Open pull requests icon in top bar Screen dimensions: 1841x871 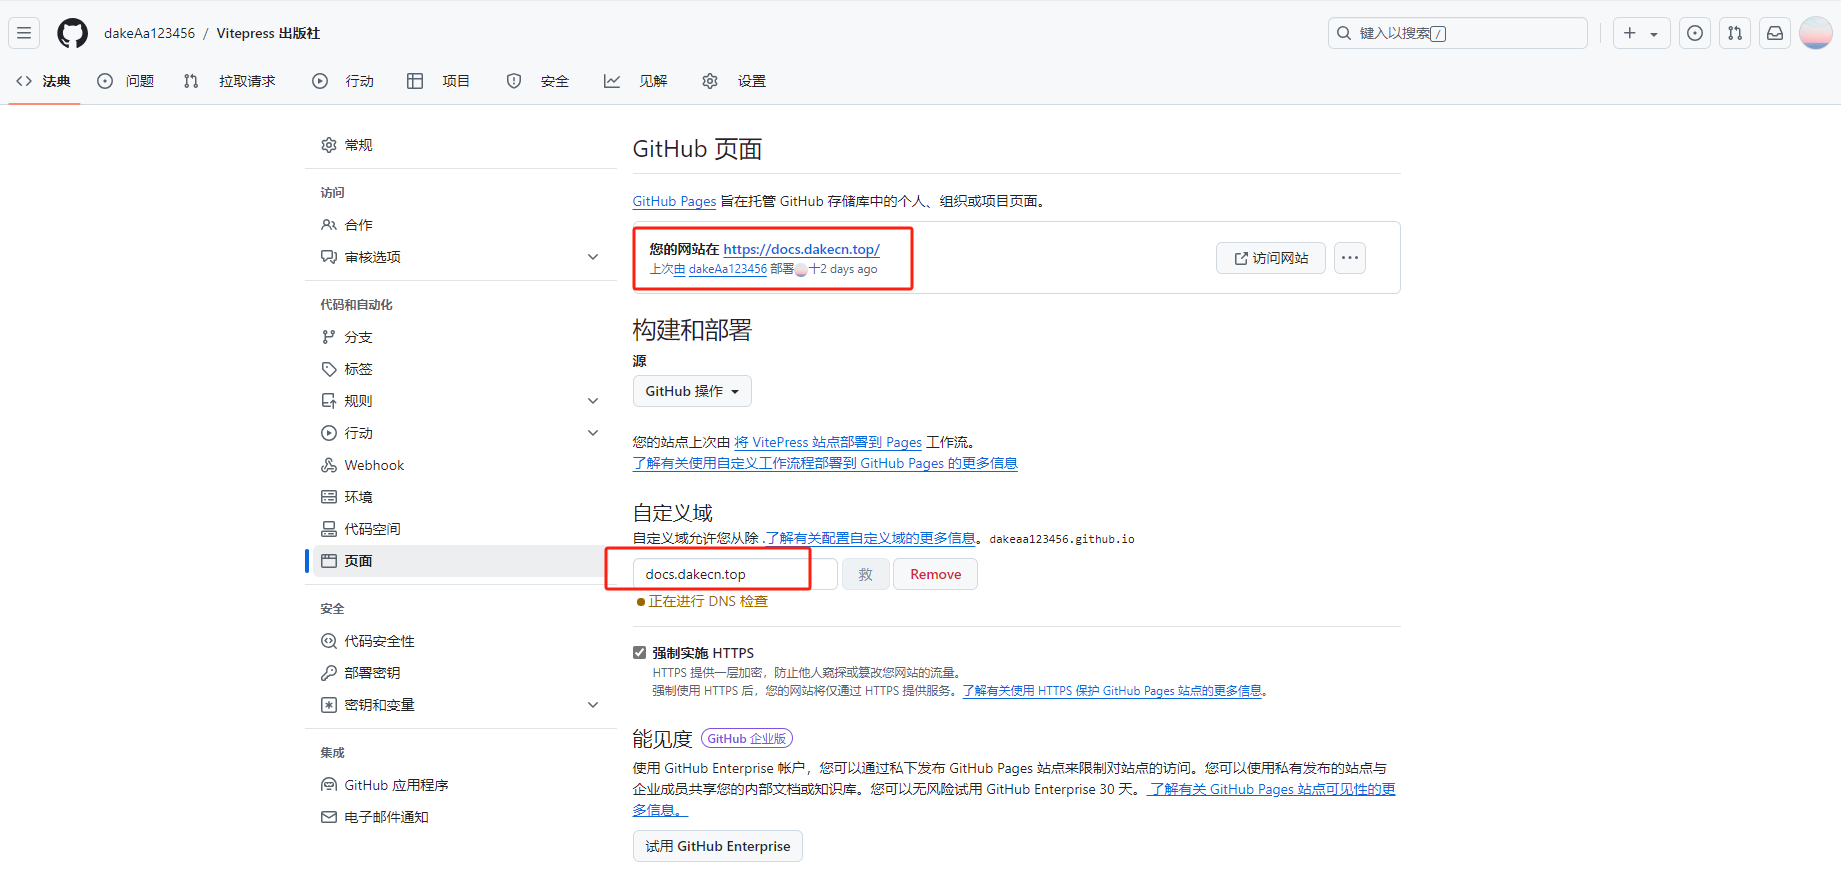point(1735,33)
